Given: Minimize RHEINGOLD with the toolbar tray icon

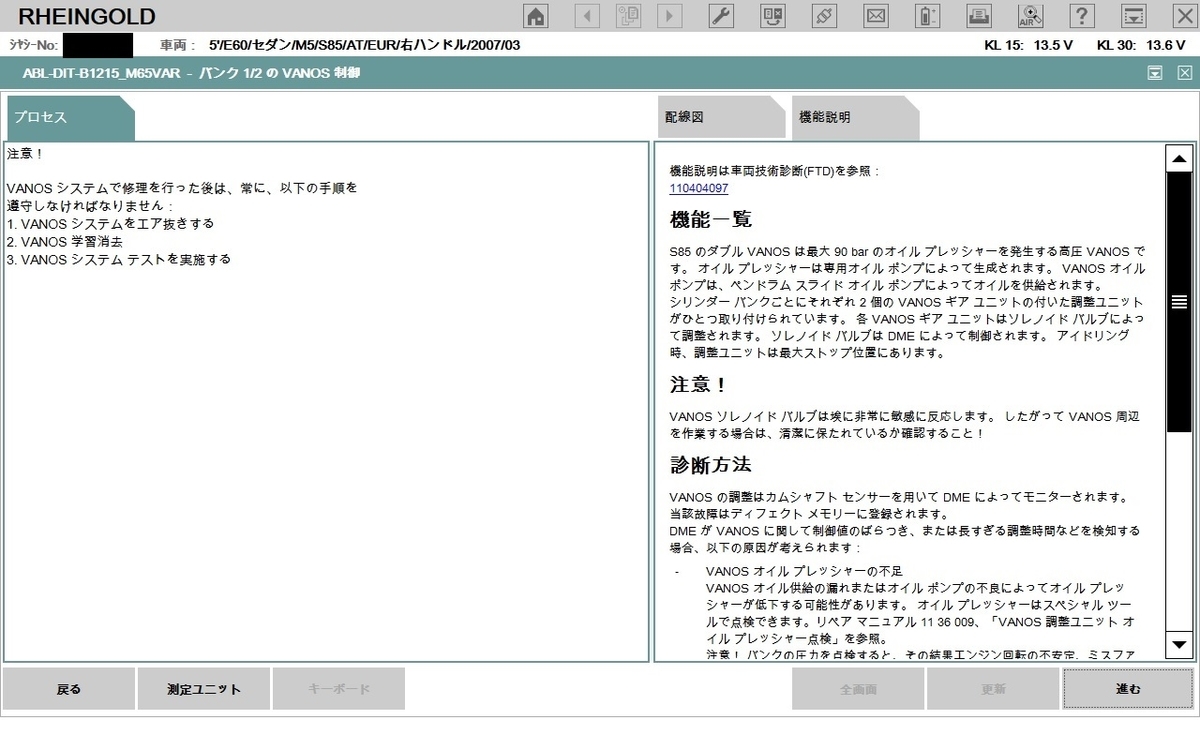Looking at the screenshot, I should [x=1133, y=15].
